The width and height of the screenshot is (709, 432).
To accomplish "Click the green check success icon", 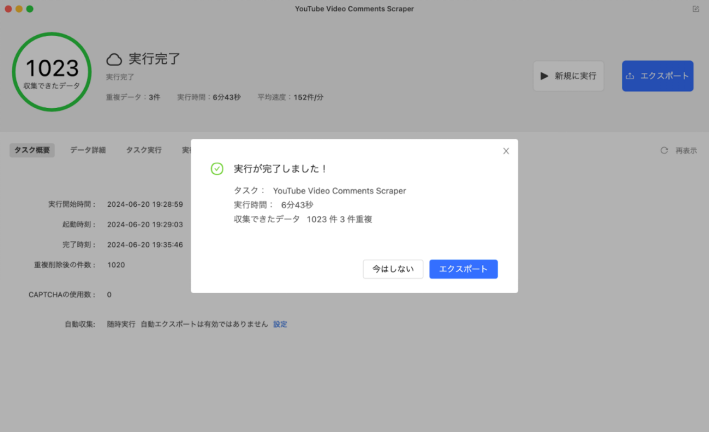I will (217, 169).
